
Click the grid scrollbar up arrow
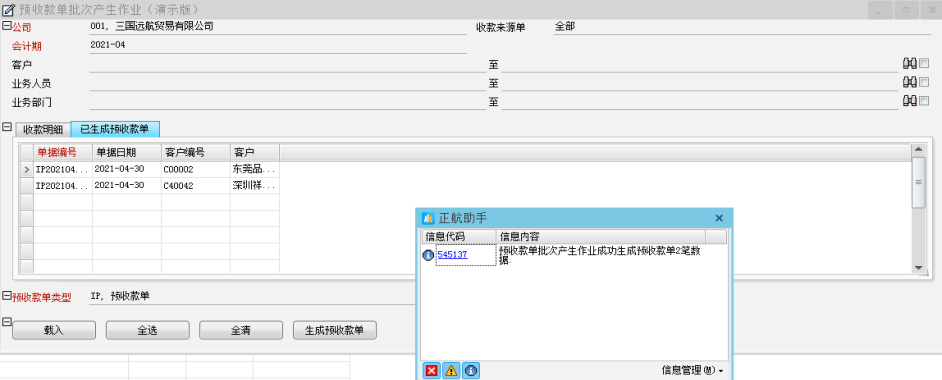(x=918, y=149)
